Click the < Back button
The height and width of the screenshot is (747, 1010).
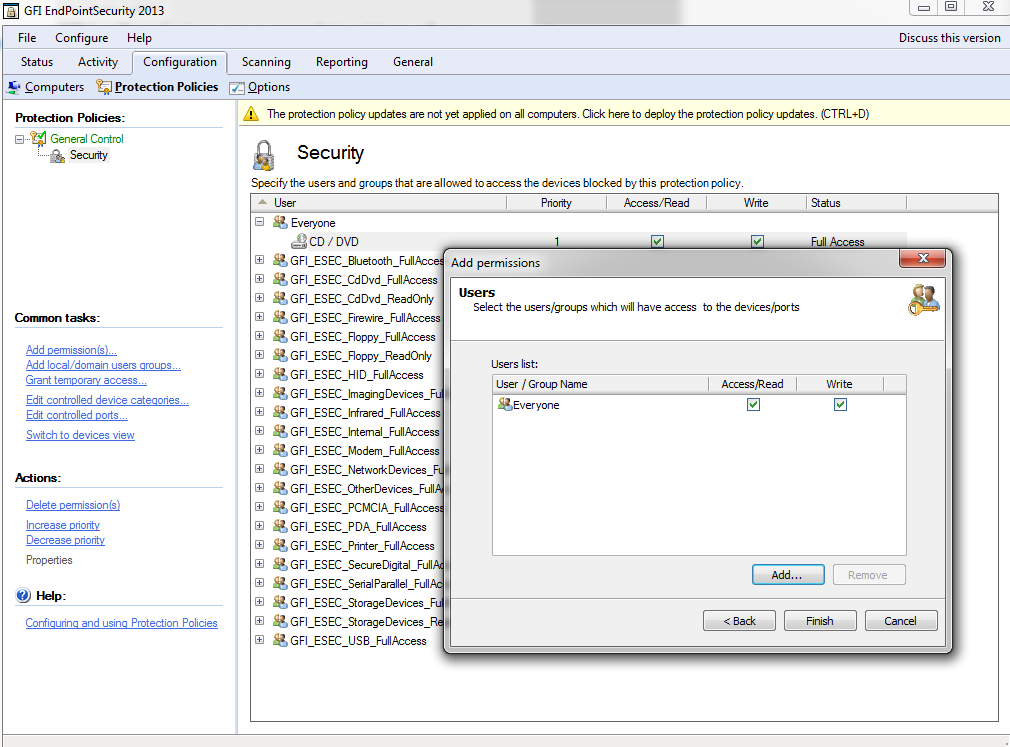point(739,621)
